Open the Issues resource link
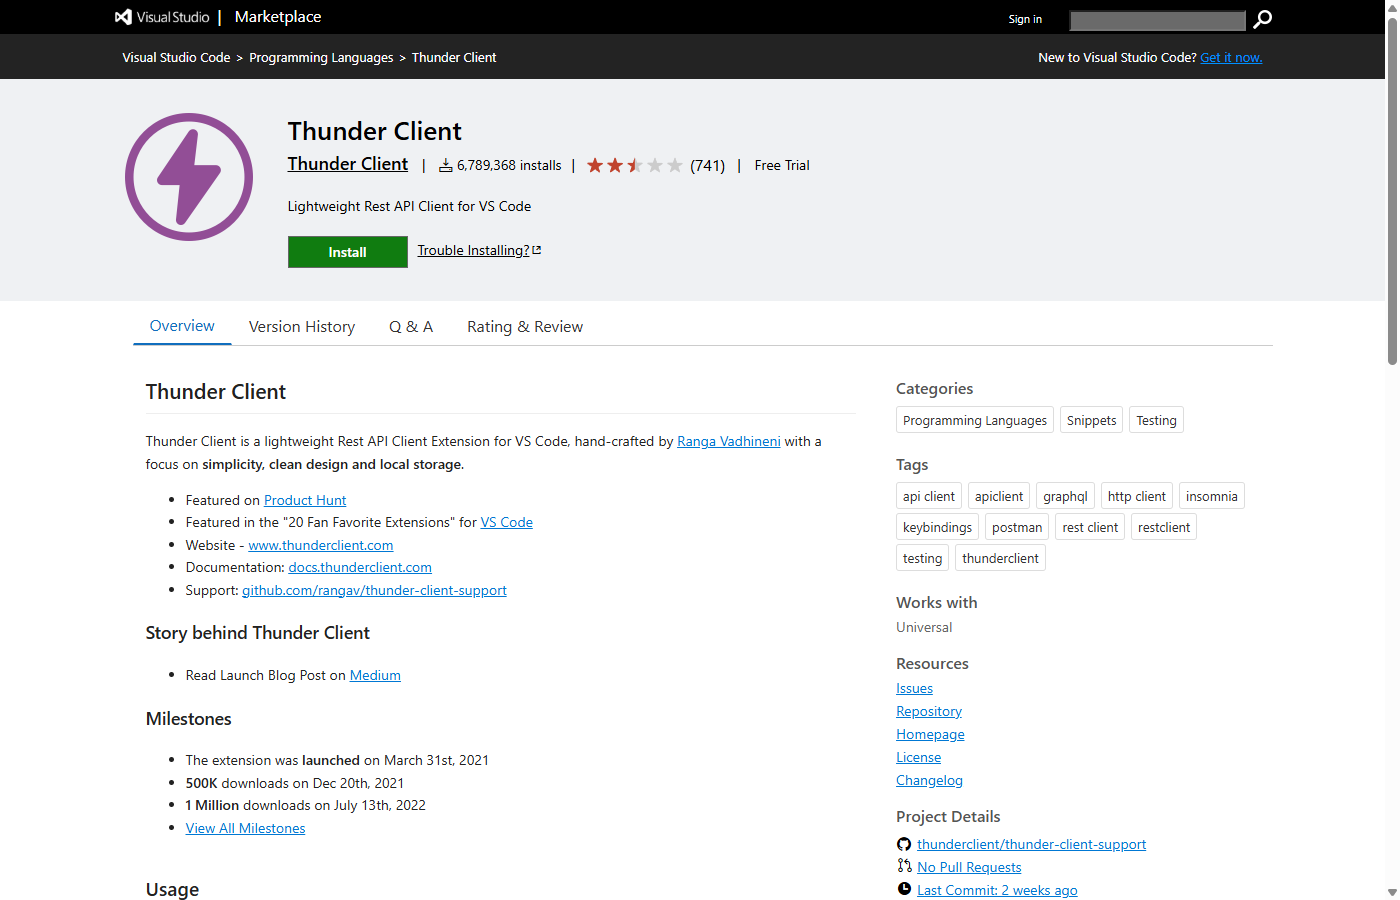 [x=914, y=688]
